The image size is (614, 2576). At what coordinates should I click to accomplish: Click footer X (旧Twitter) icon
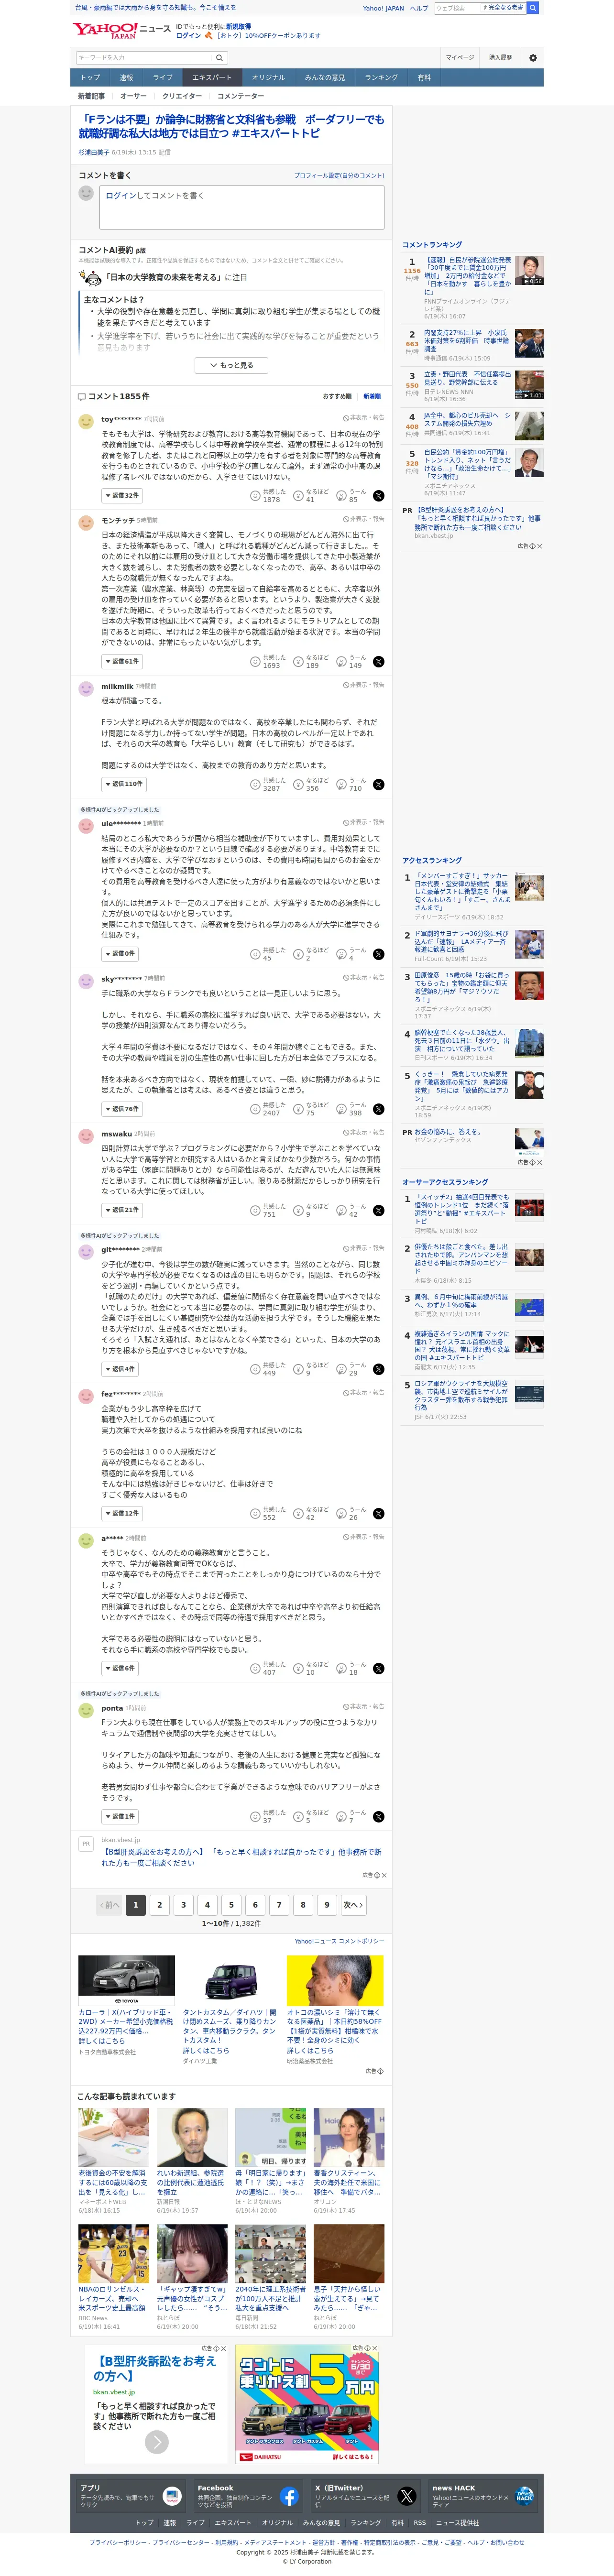(x=406, y=2496)
